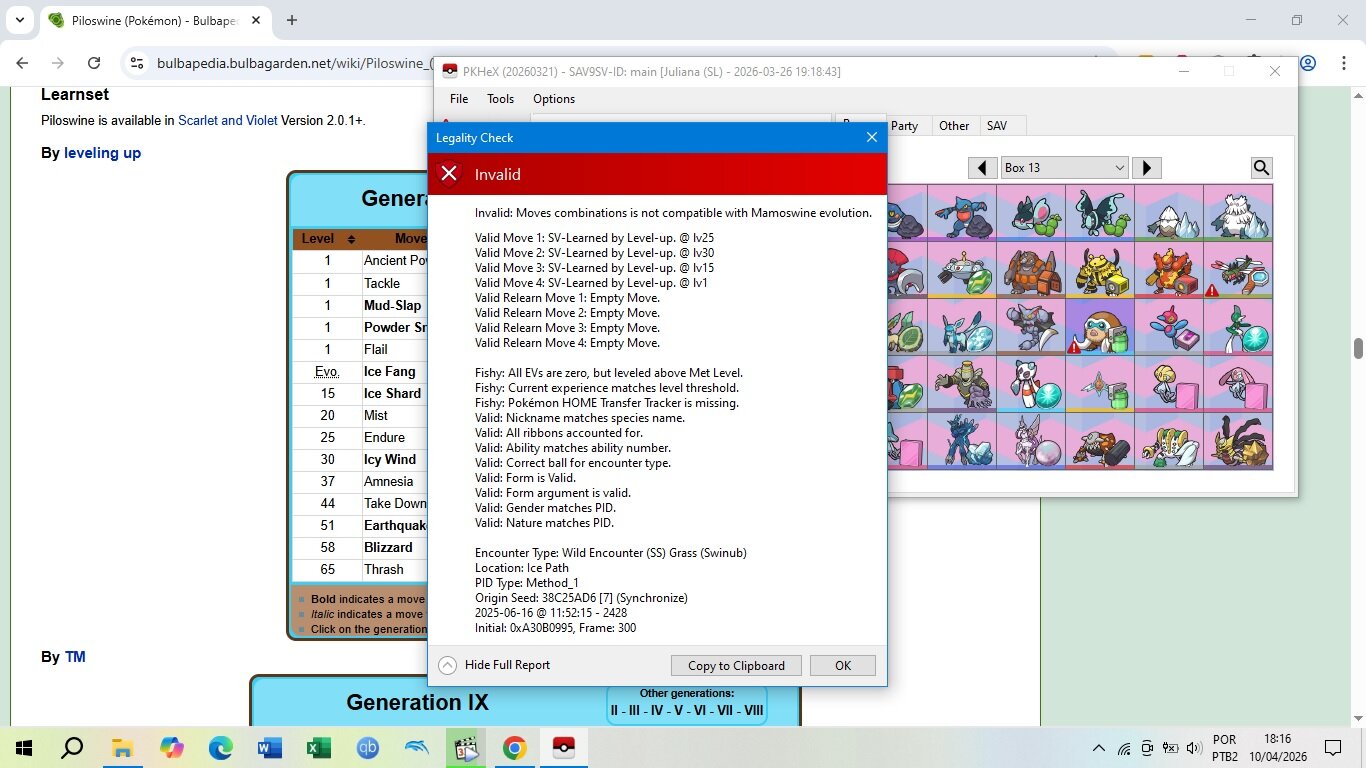Go to the previous box with left arrow
This screenshot has width=1366, height=768.
pyautogui.click(x=983, y=168)
